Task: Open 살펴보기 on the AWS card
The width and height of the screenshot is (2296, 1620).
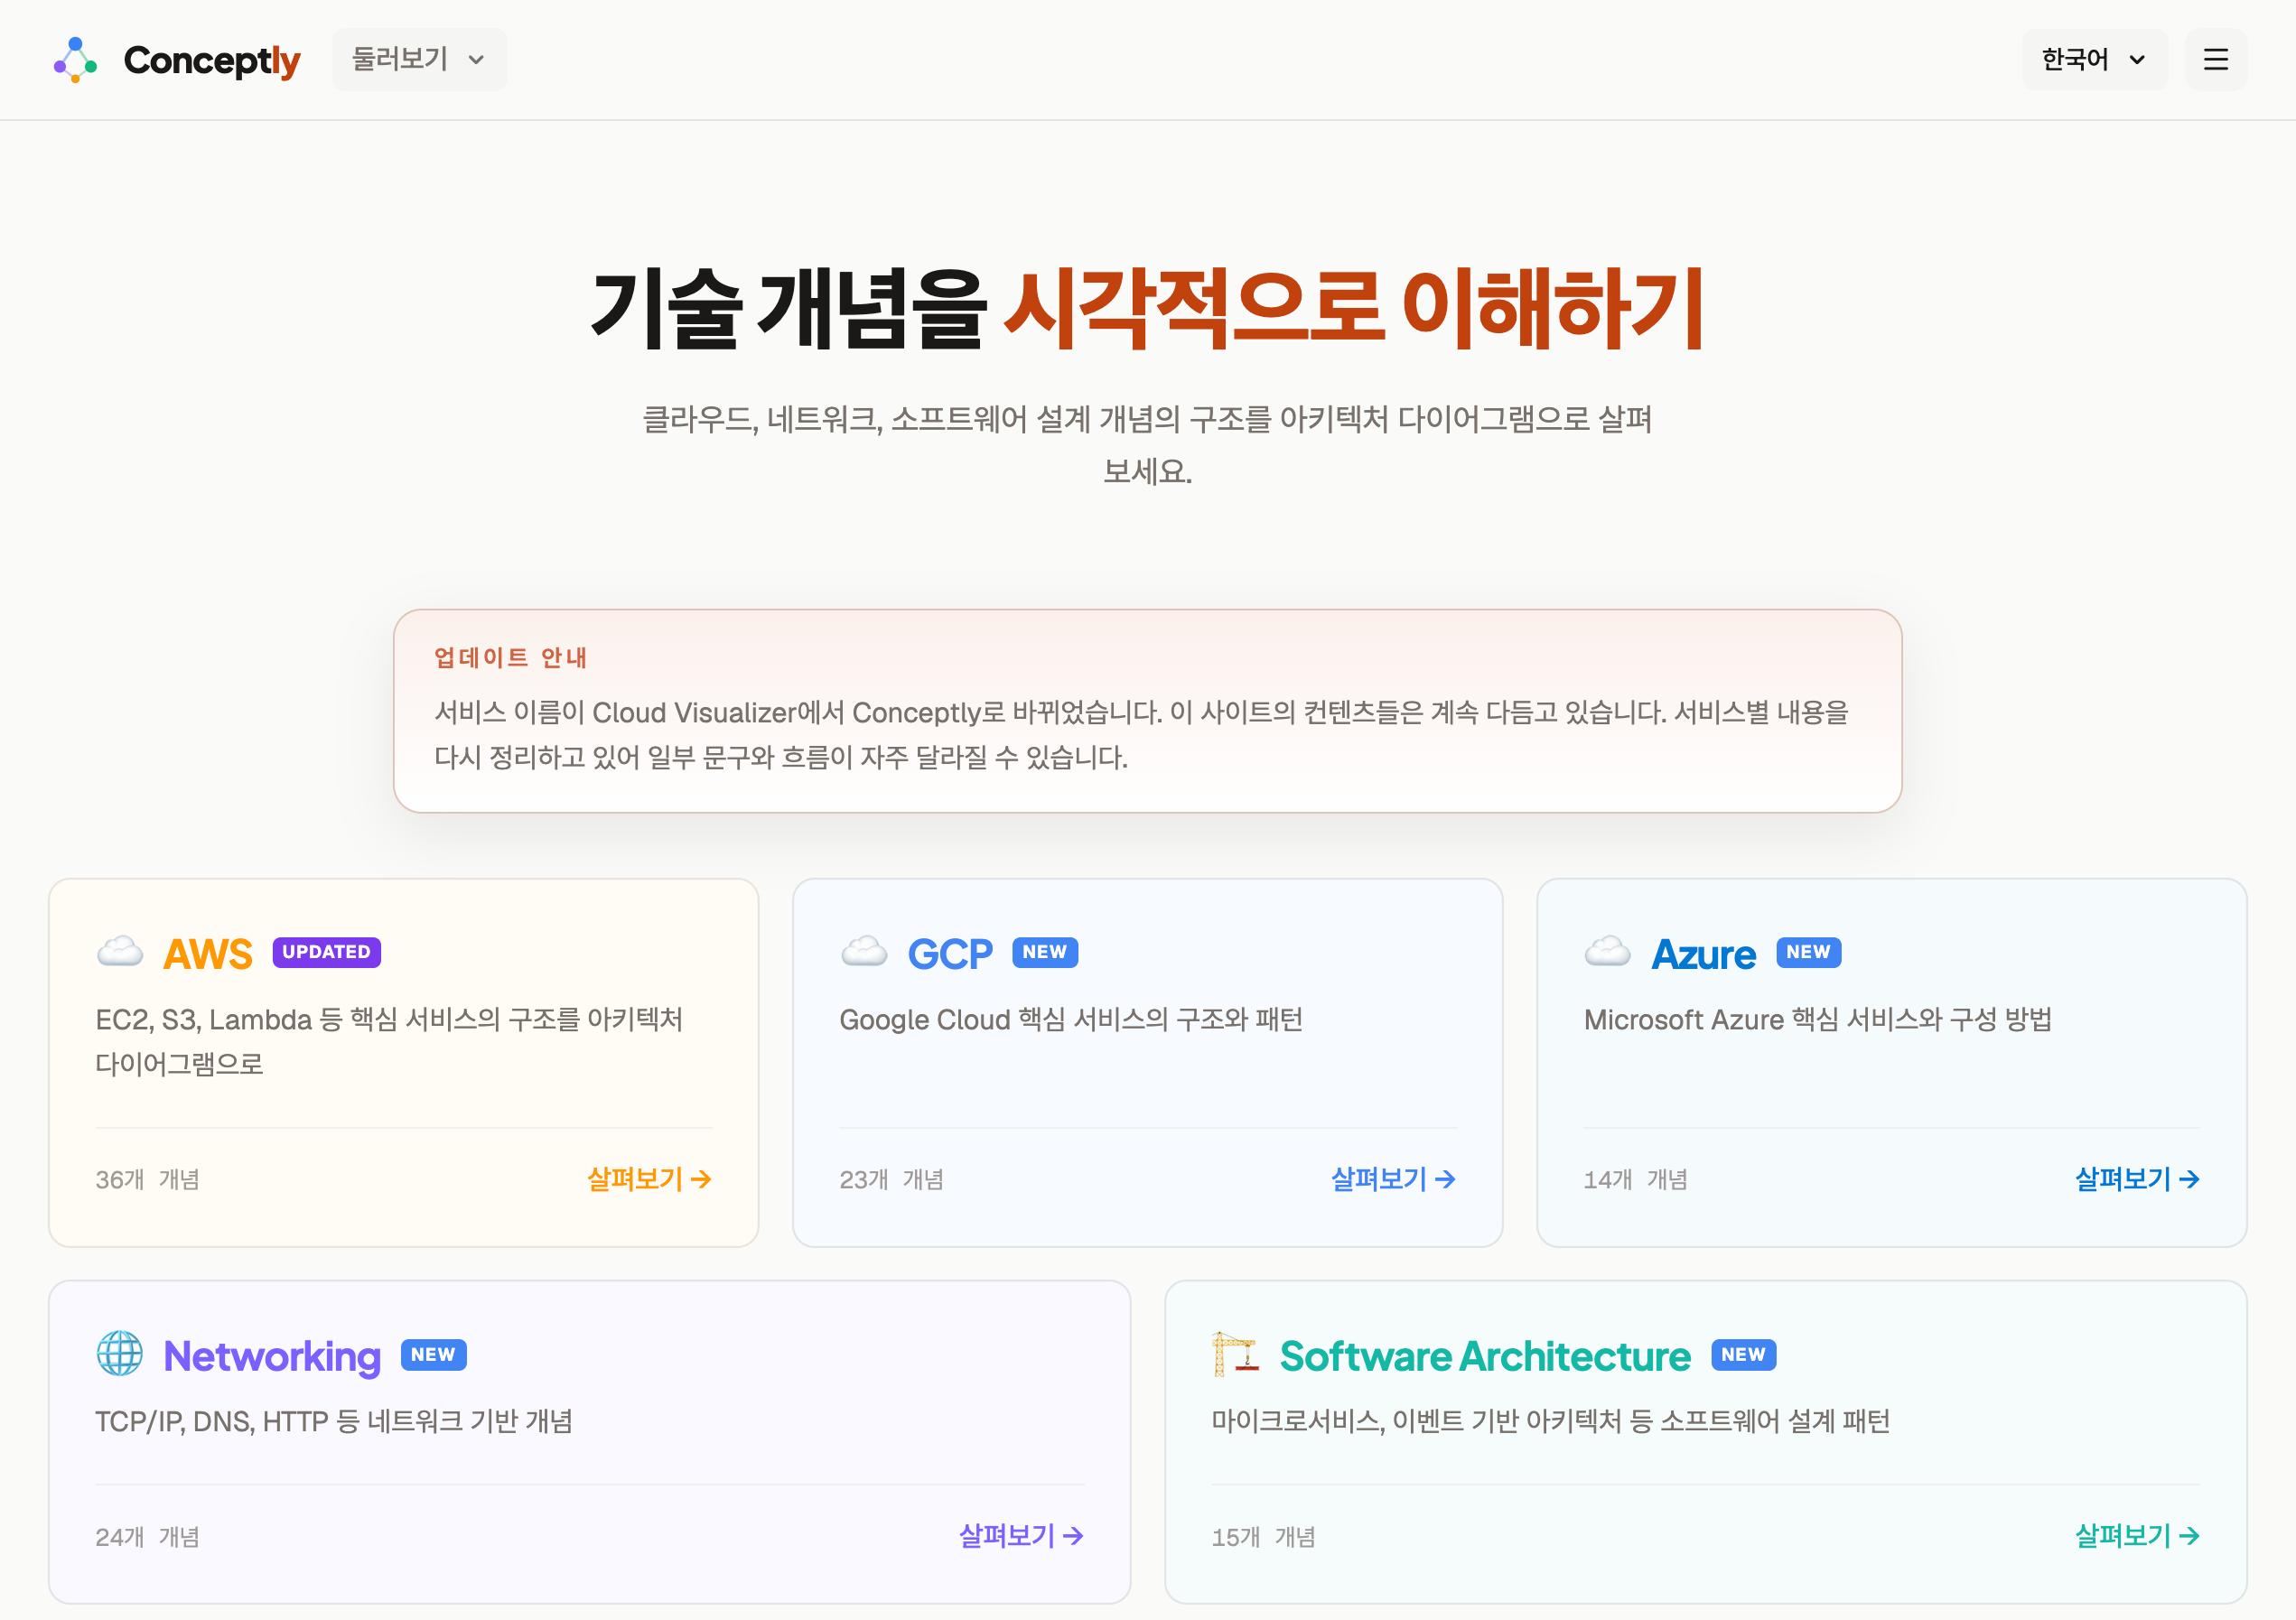Action: (634, 1180)
